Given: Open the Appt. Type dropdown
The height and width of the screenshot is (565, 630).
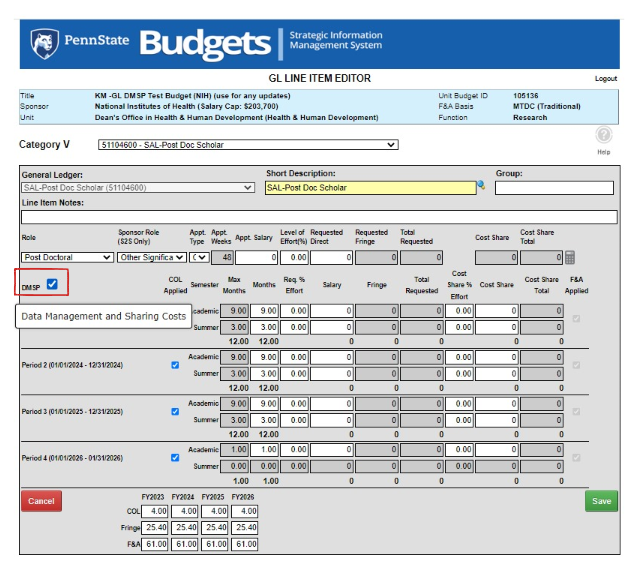Looking at the screenshot, I should tap(198, 257).
